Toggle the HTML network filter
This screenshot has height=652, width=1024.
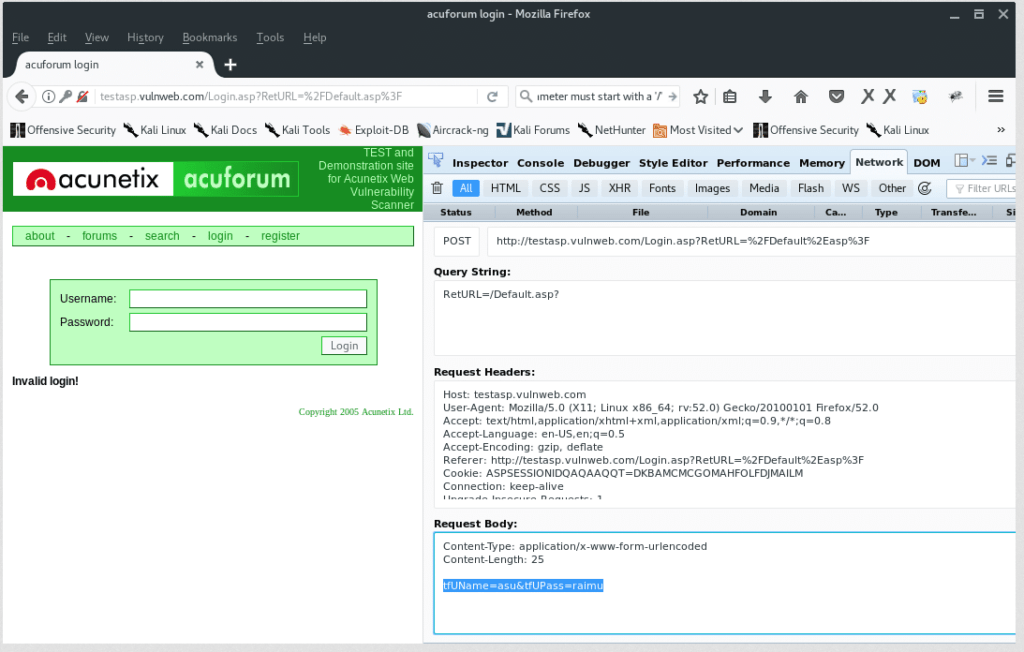505,188
